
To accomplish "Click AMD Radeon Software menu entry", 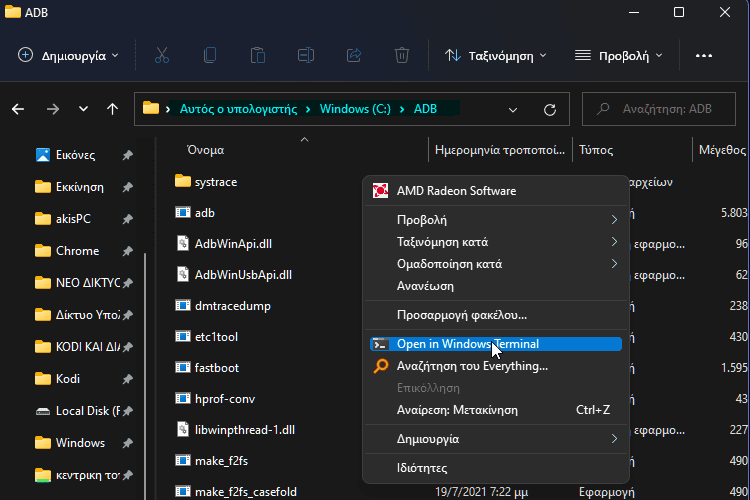I will (456, 190).
